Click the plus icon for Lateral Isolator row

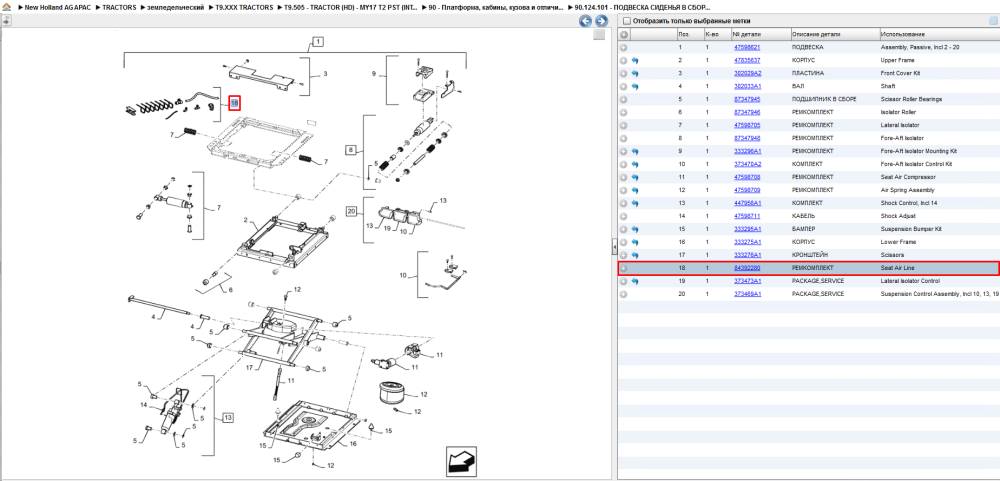624,125
